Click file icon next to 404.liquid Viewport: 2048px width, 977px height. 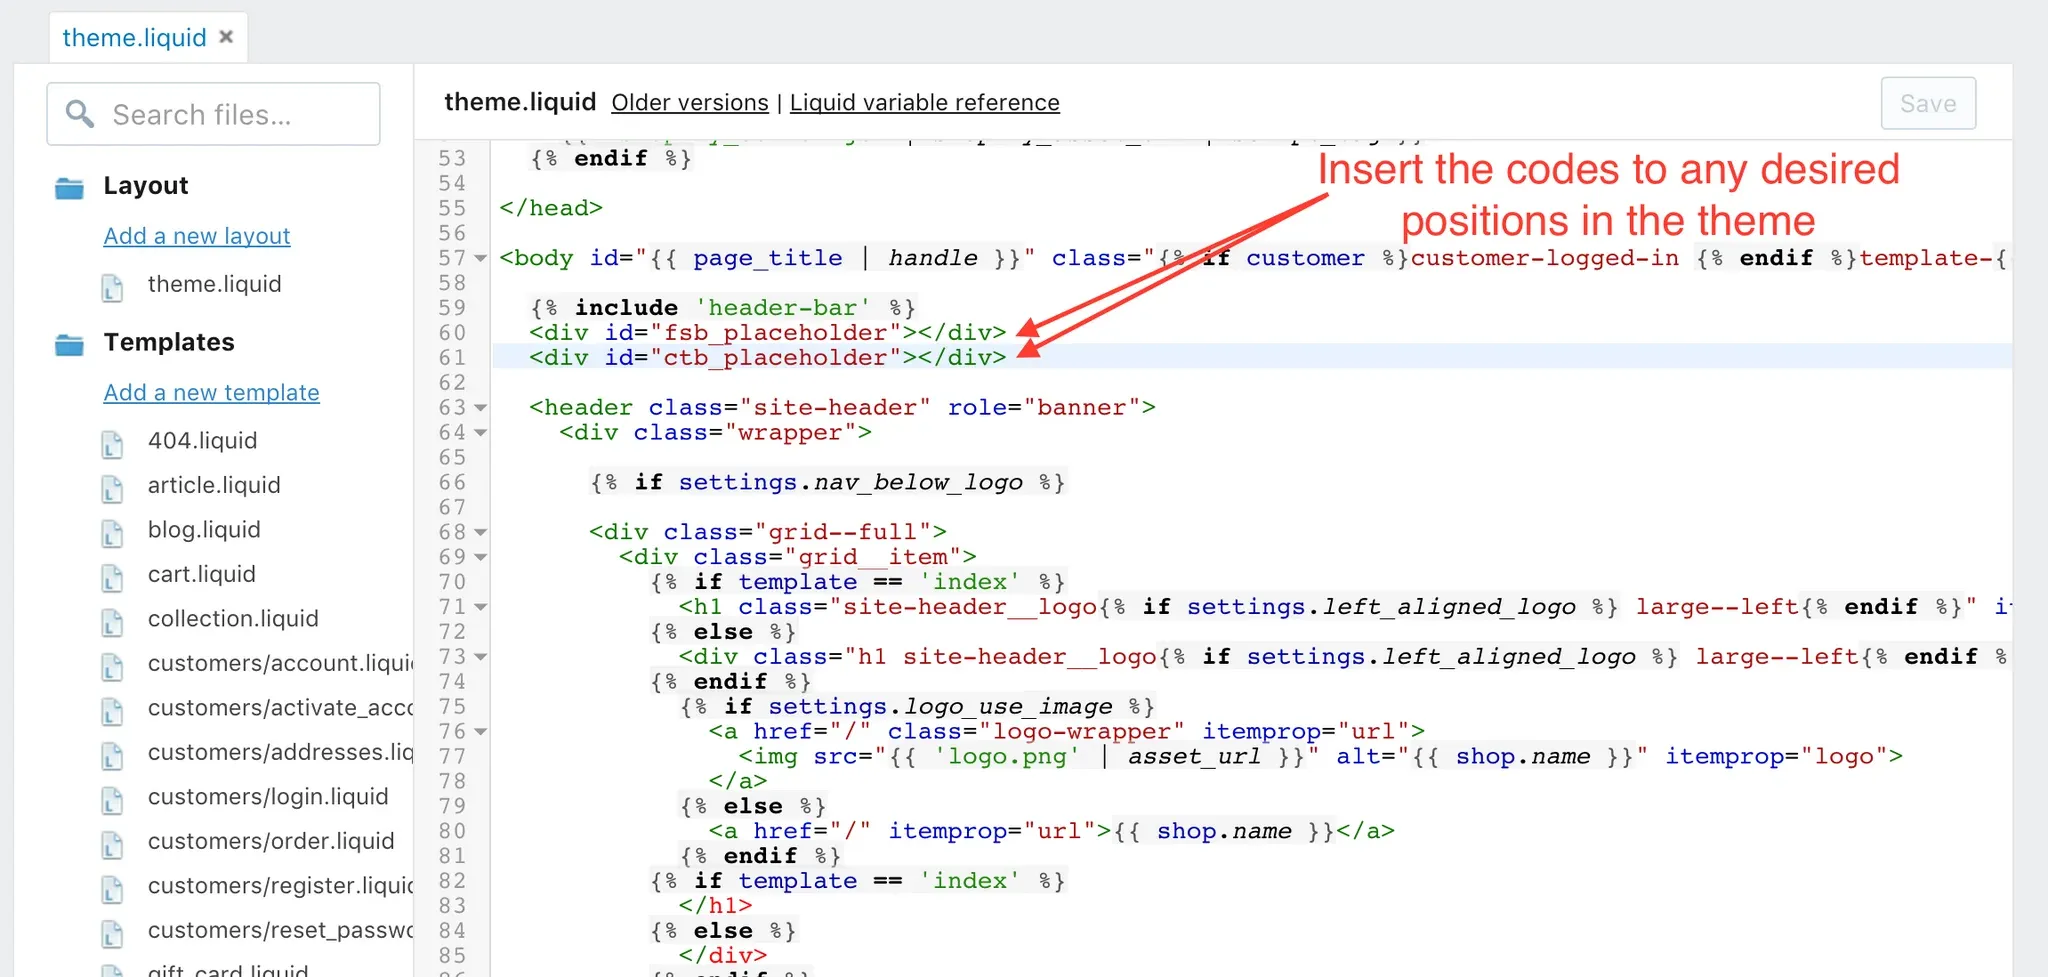pyautogui.click(x=112, y=444)
